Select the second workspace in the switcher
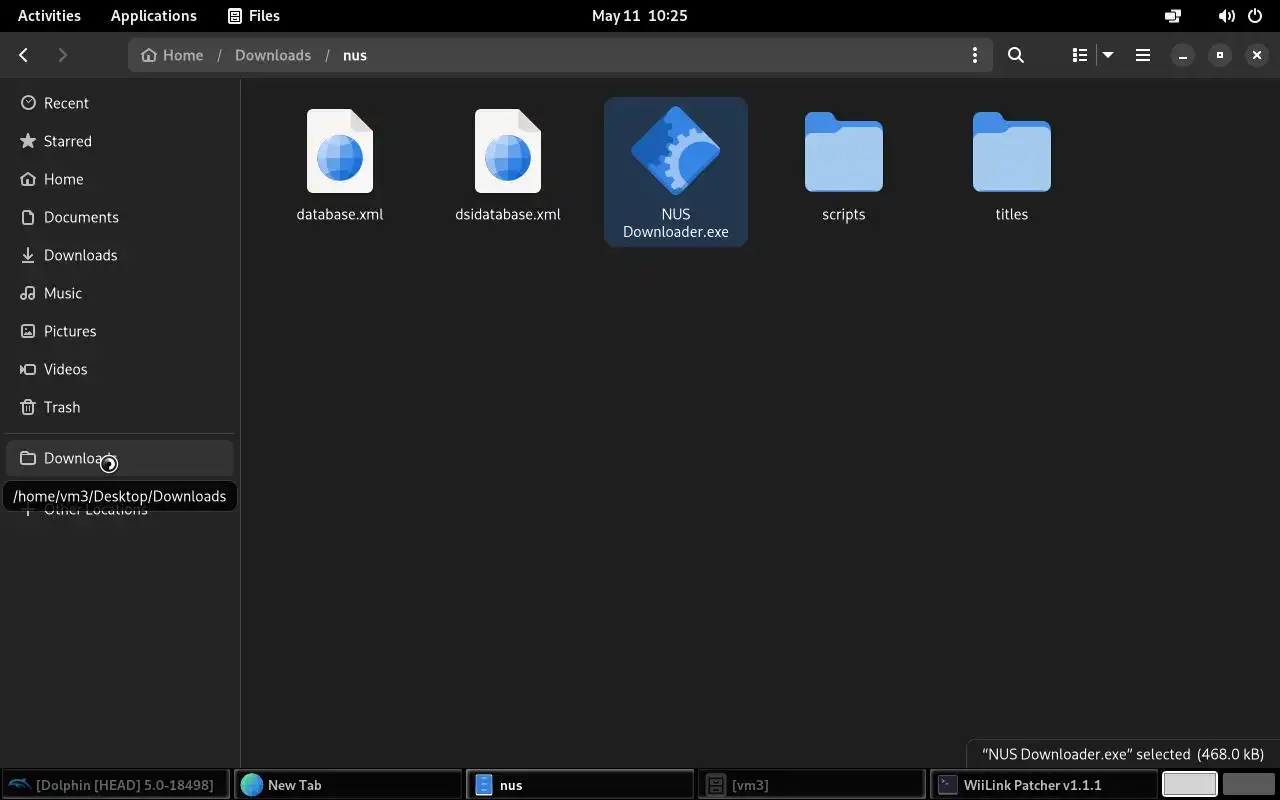Viewport: 1280px width, 800px height. pos(1249,785)
